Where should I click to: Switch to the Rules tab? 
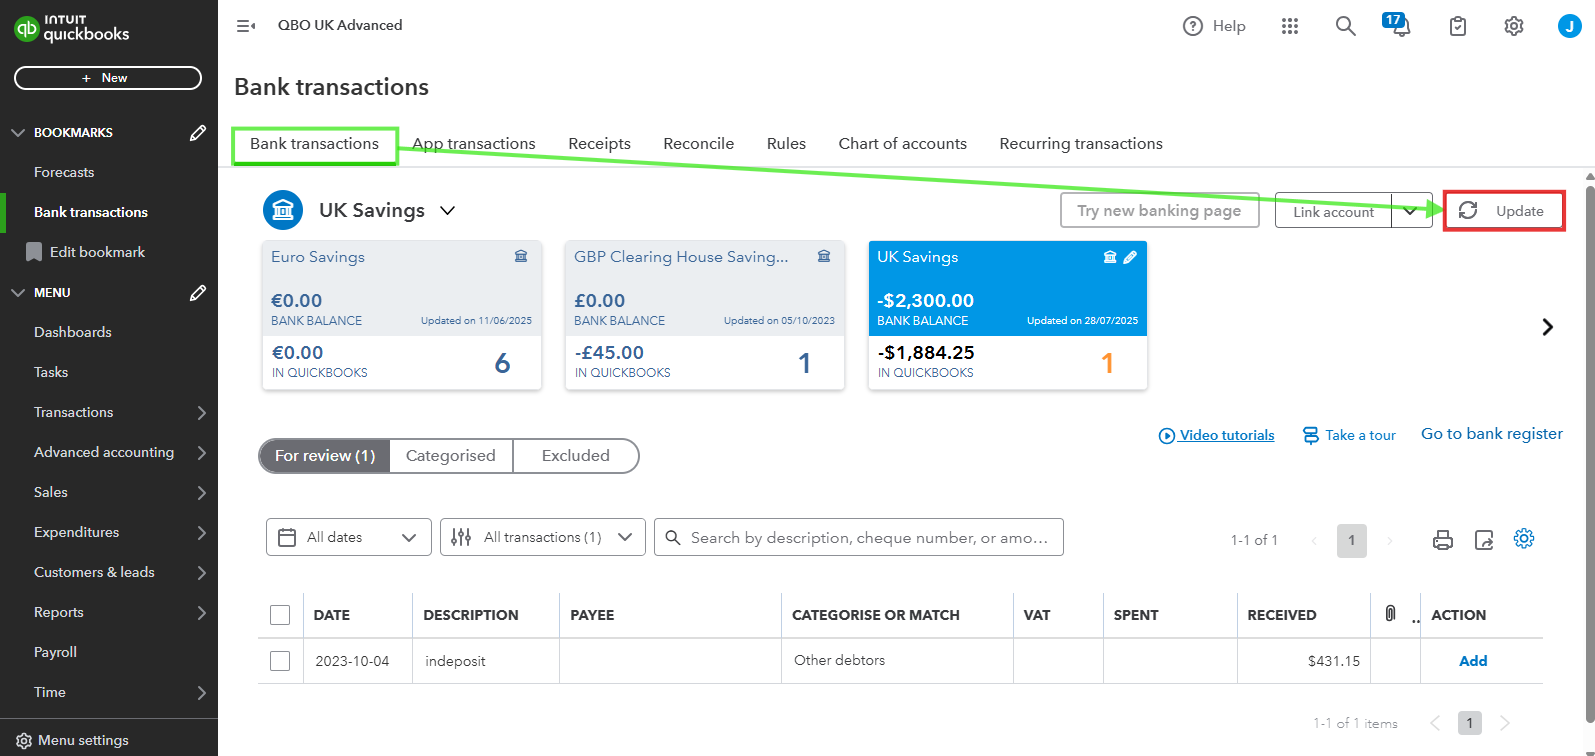786,144
